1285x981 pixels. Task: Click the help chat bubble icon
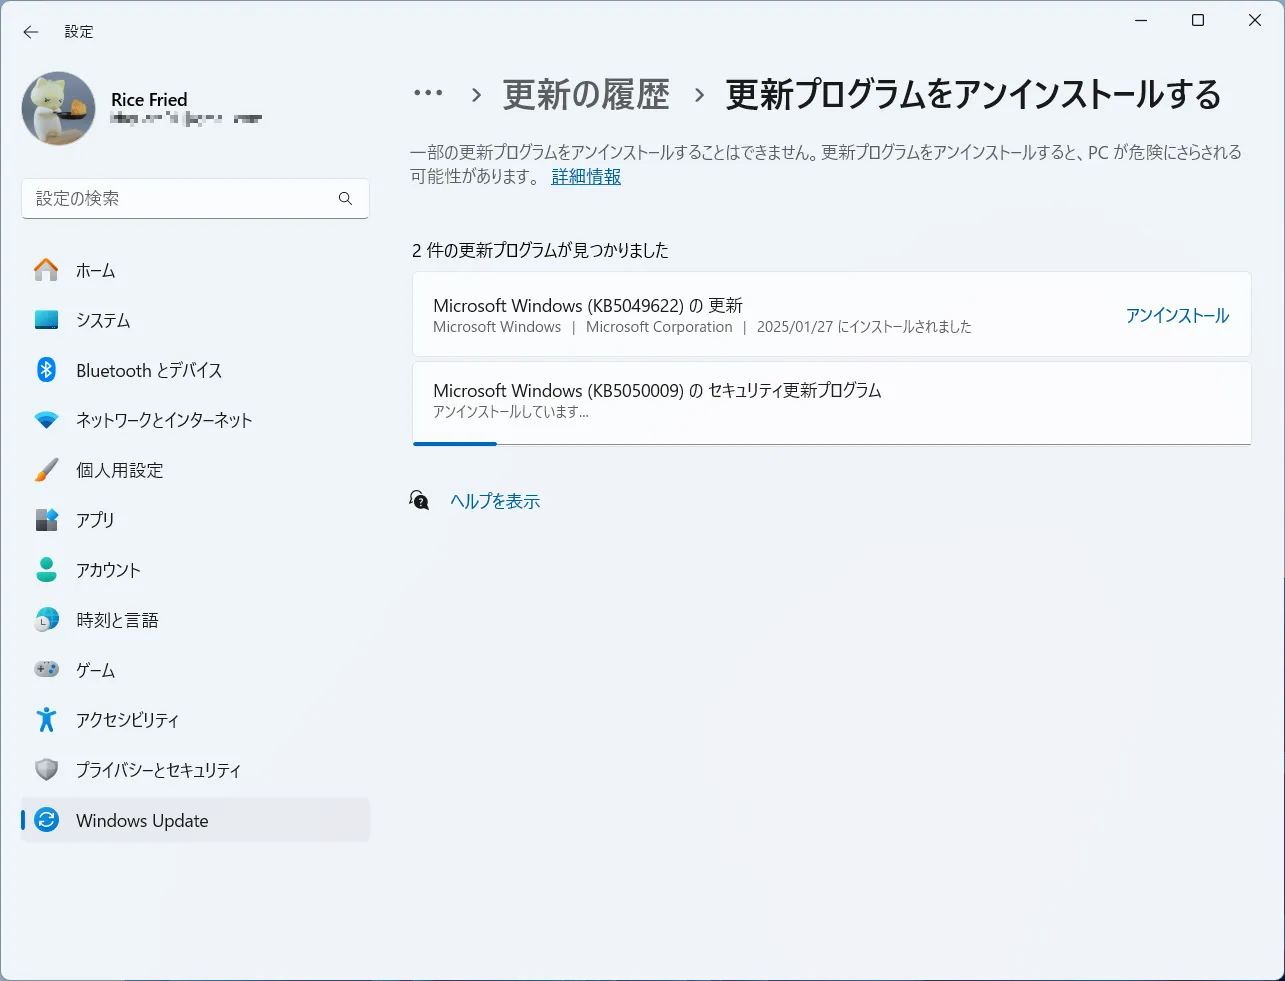coord(420,500)
